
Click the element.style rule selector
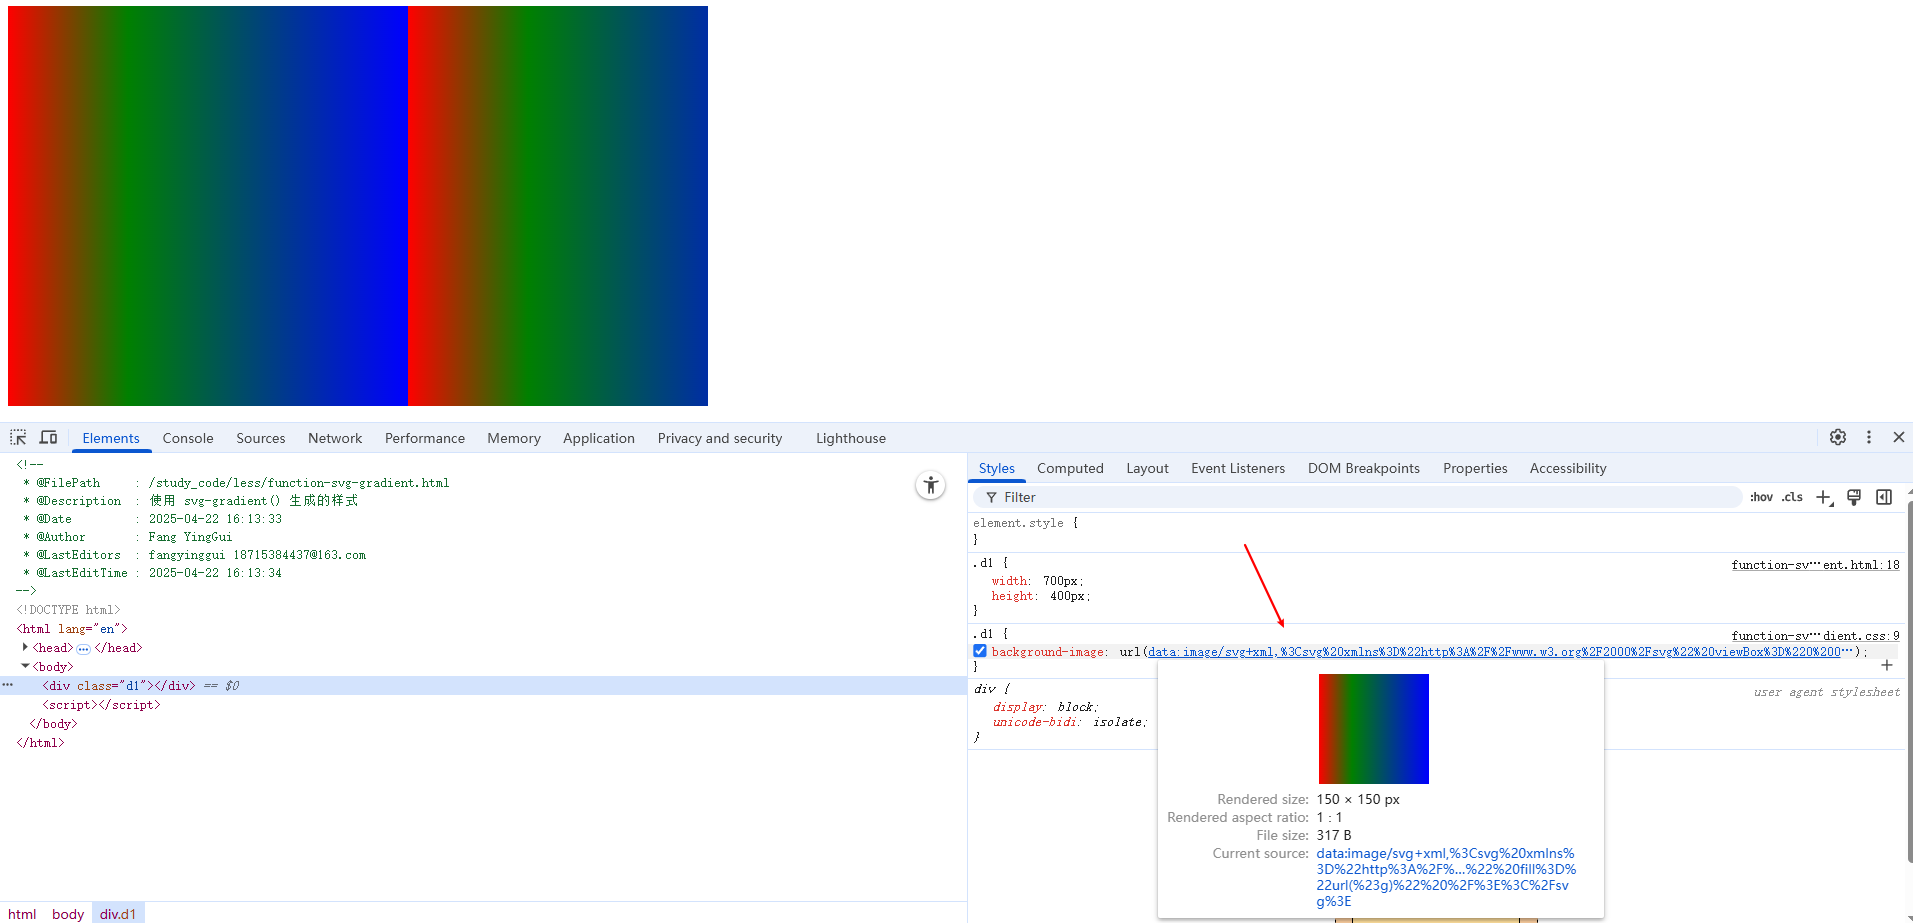click(1018, 523)
